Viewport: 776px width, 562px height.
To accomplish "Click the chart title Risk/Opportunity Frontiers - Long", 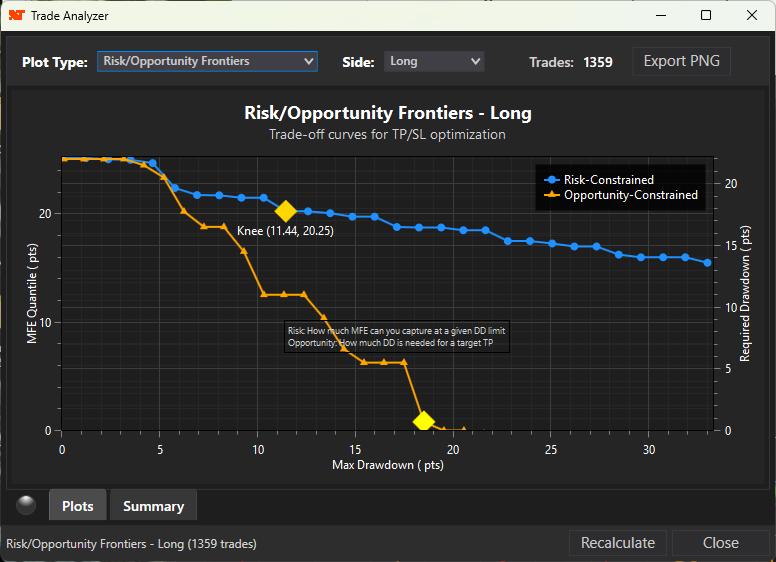I will (388, 113).
